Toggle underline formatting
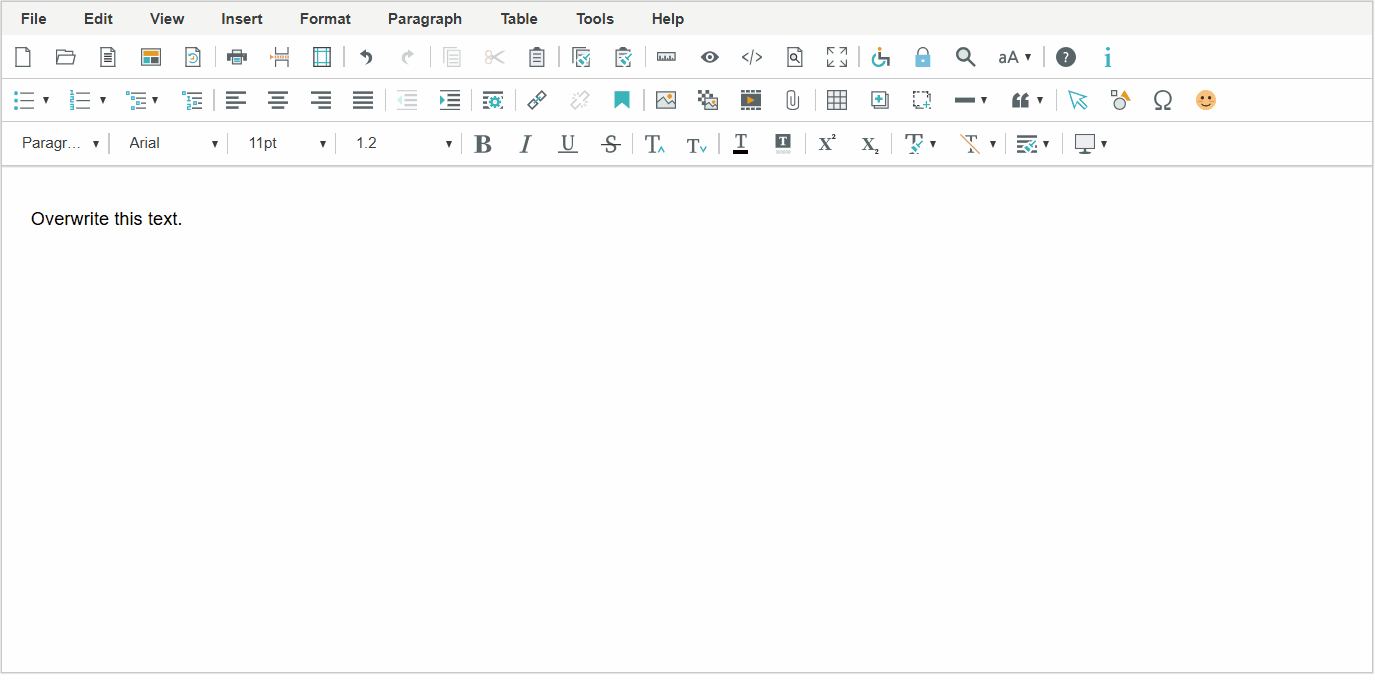 click(x=568, y=144)
